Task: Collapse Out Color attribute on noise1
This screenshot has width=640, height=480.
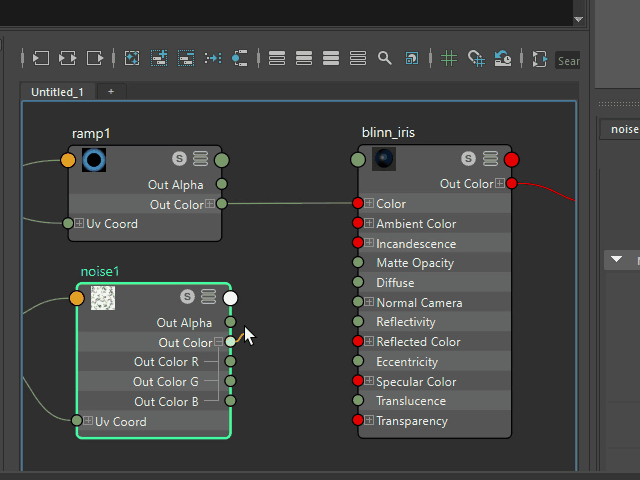Action: tap(219, 342)
